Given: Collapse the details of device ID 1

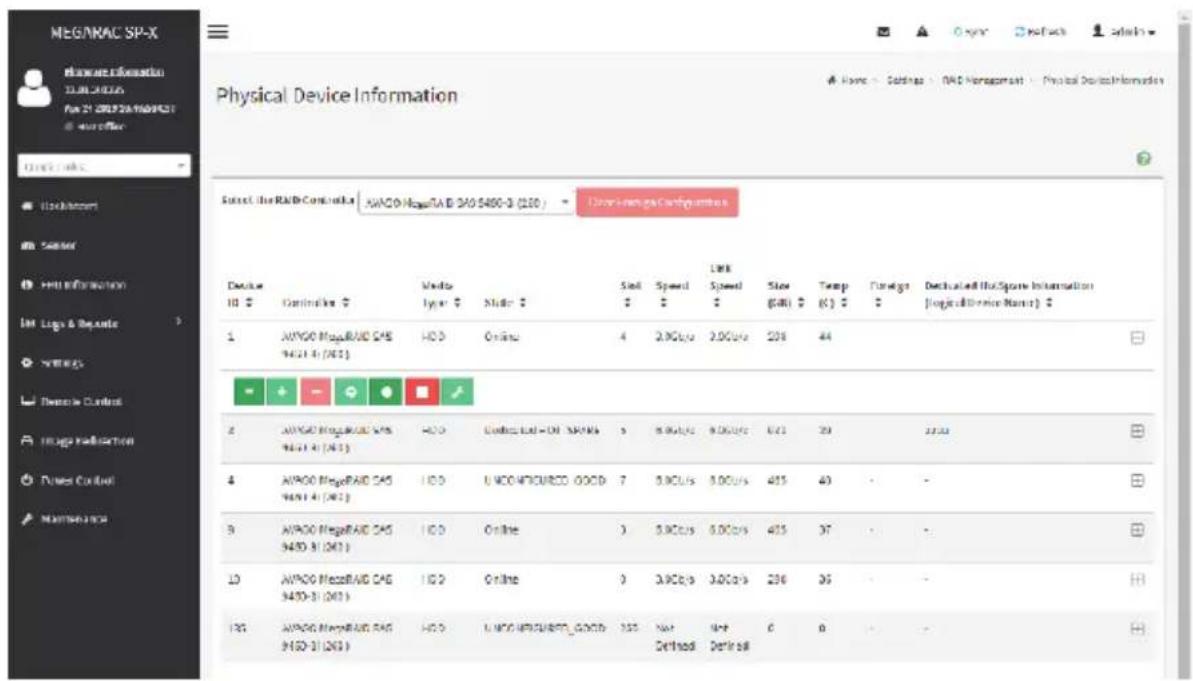Looking at the screenshot, I should click(1137, 339).
